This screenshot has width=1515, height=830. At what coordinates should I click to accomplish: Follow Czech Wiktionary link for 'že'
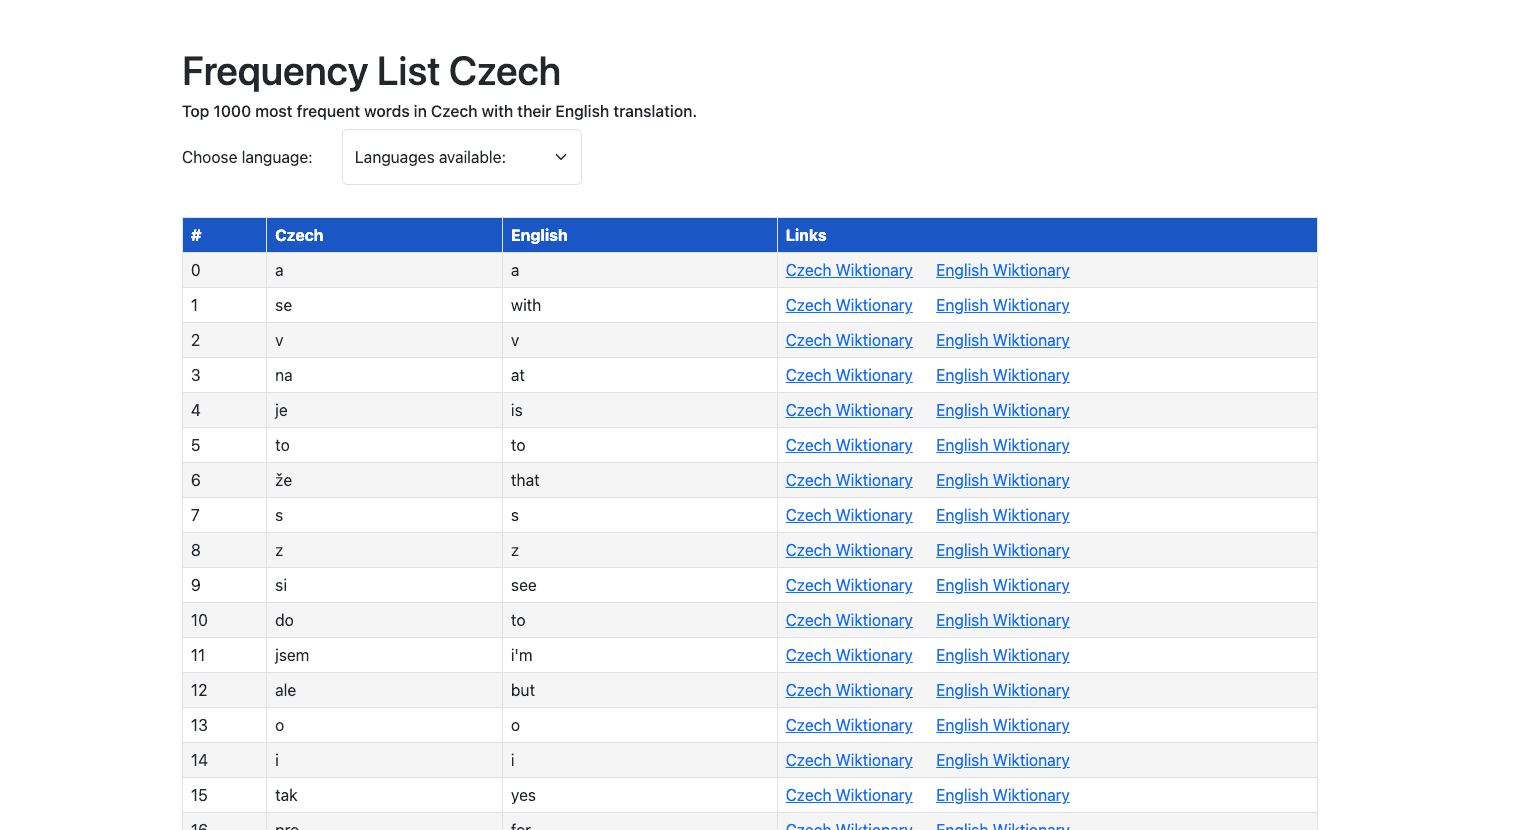point(848,480)
